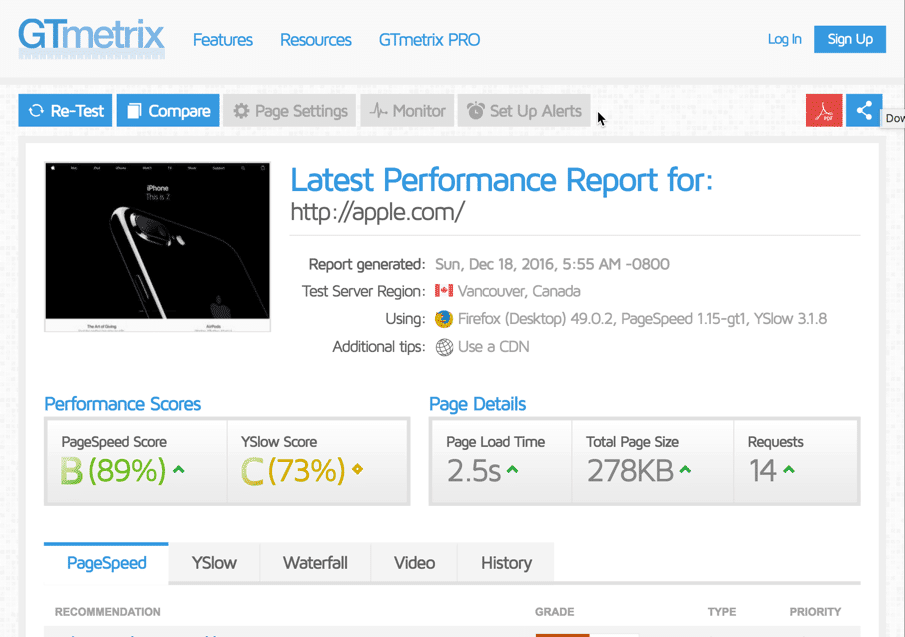Switch to the YSlow tab

(214, 563)
